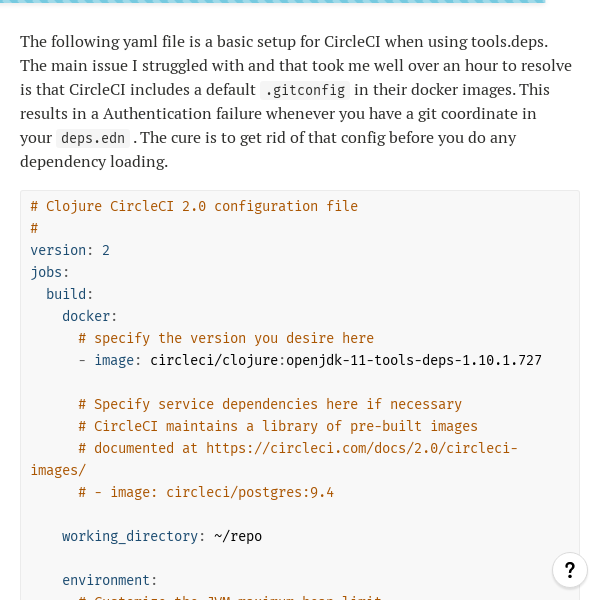Screen dimensions: 600x600
Task: Click the 'docker:' key in the yaml
Action: pyautogui.click(x=90, y=316)
